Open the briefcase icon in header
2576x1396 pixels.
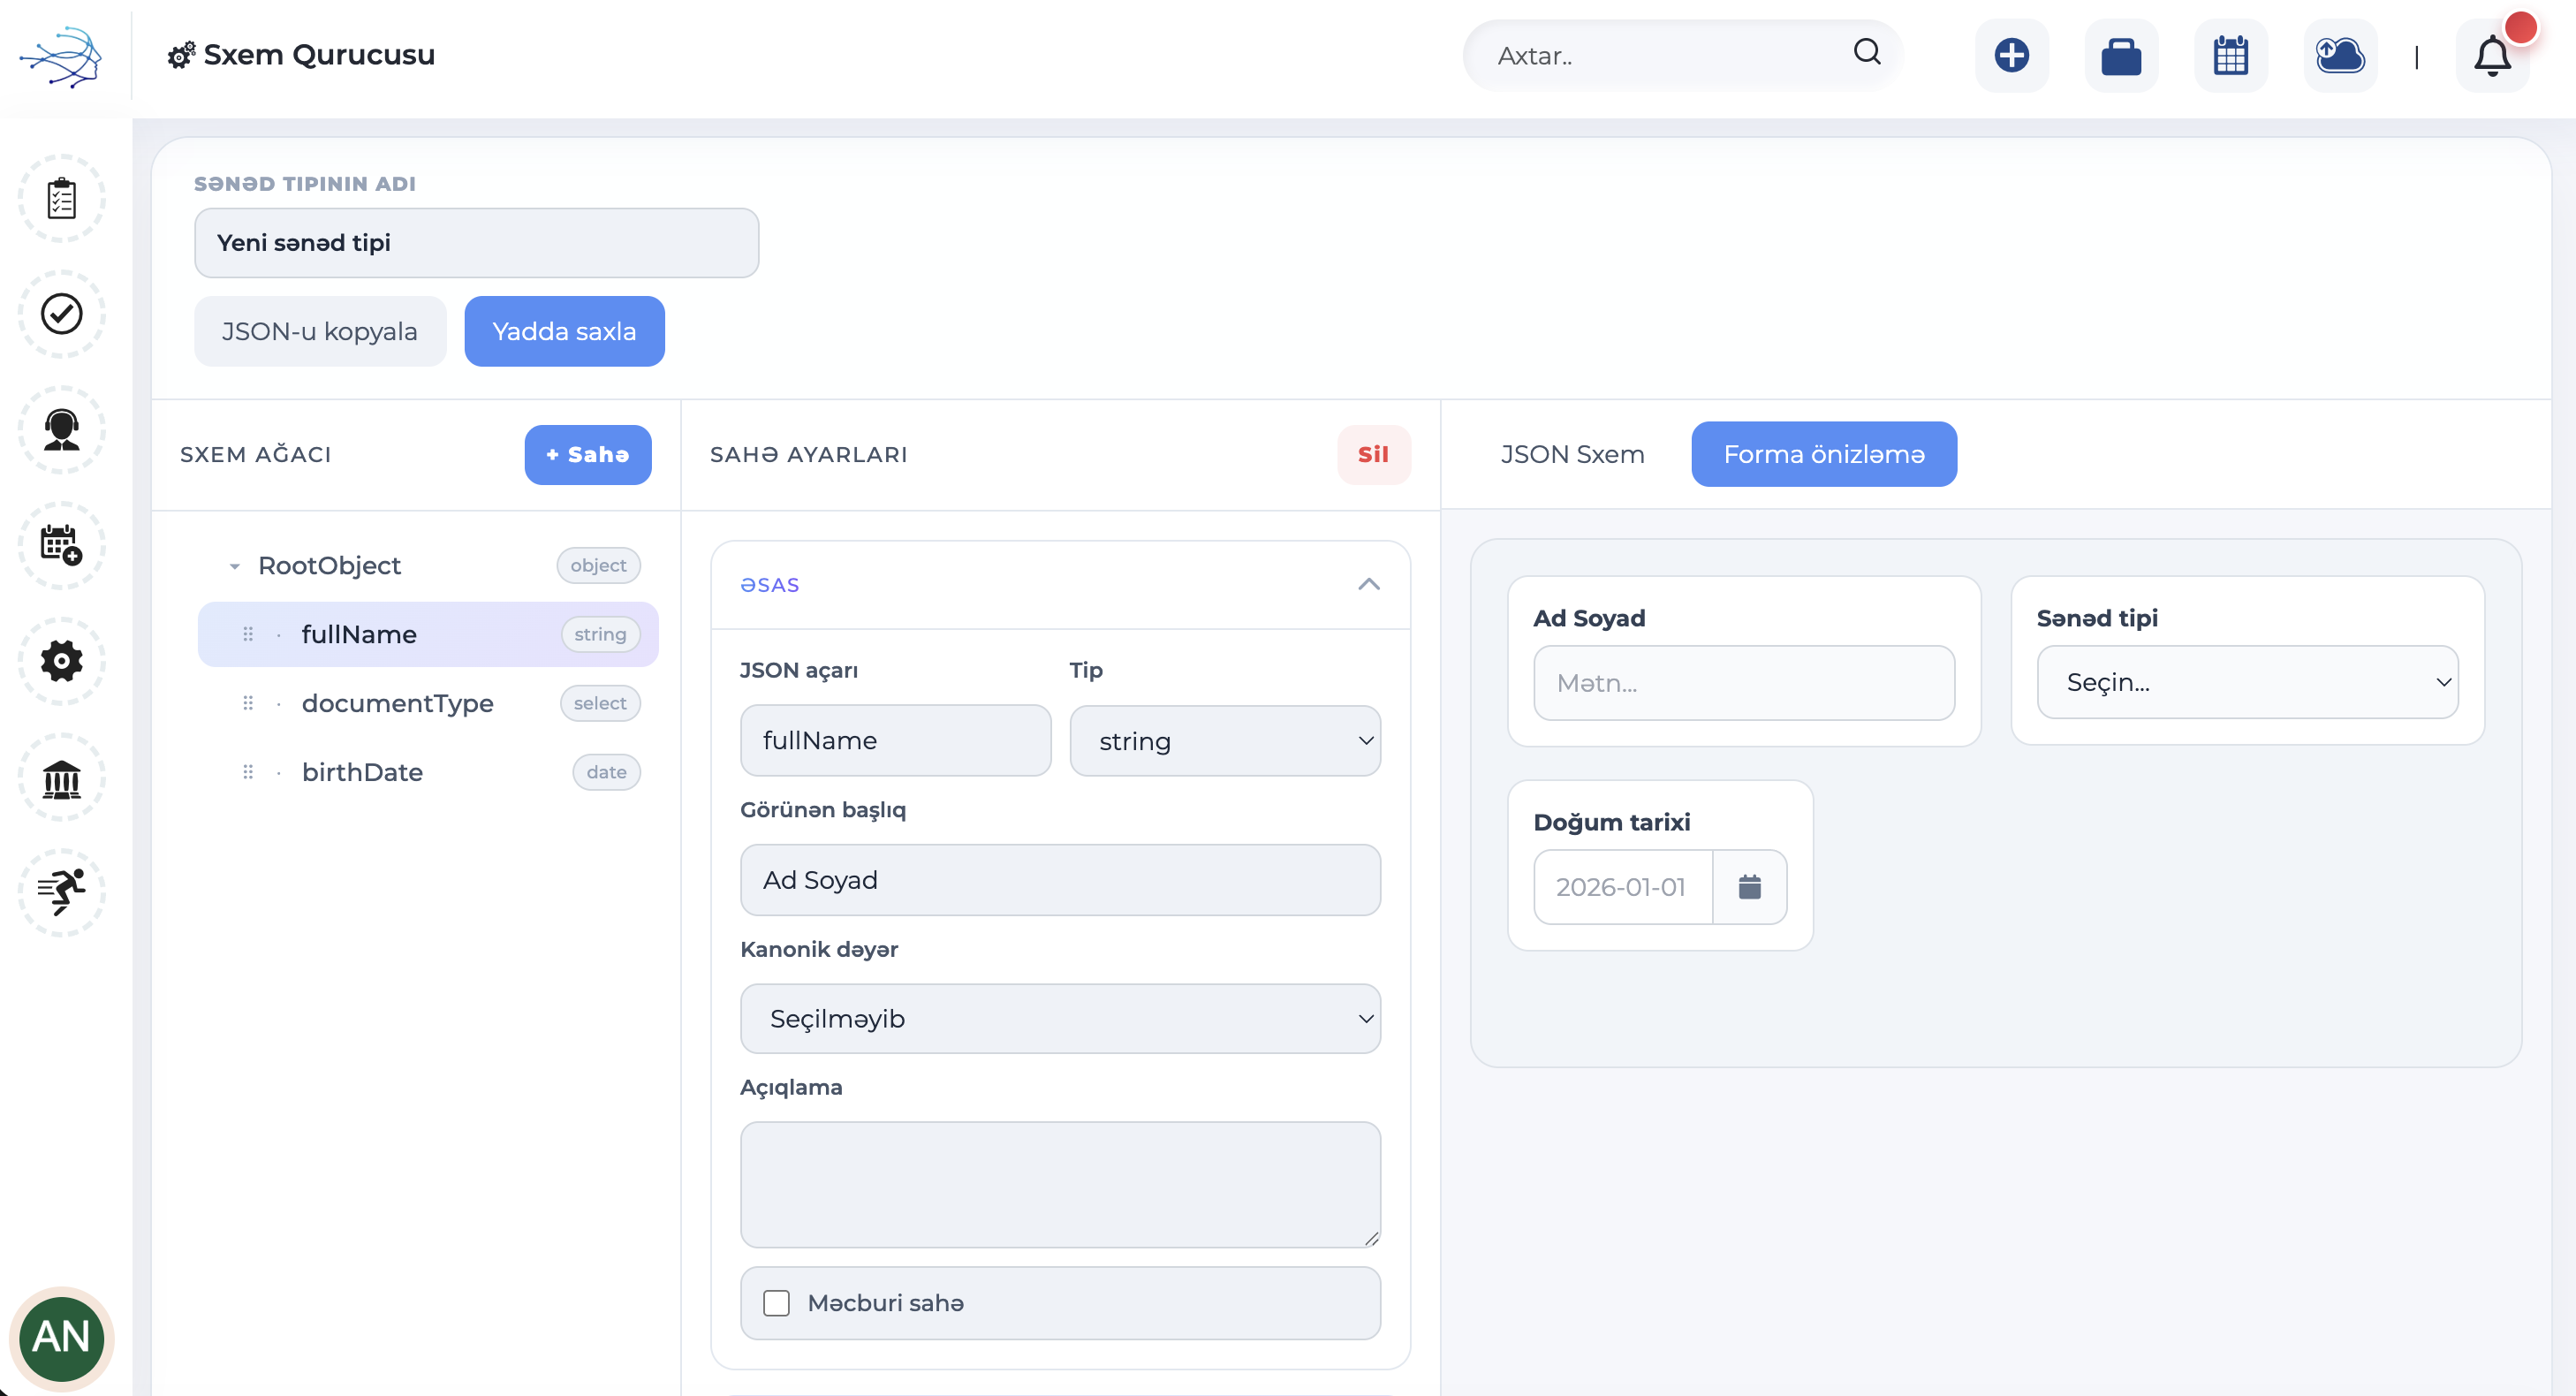pos(2121,55)
